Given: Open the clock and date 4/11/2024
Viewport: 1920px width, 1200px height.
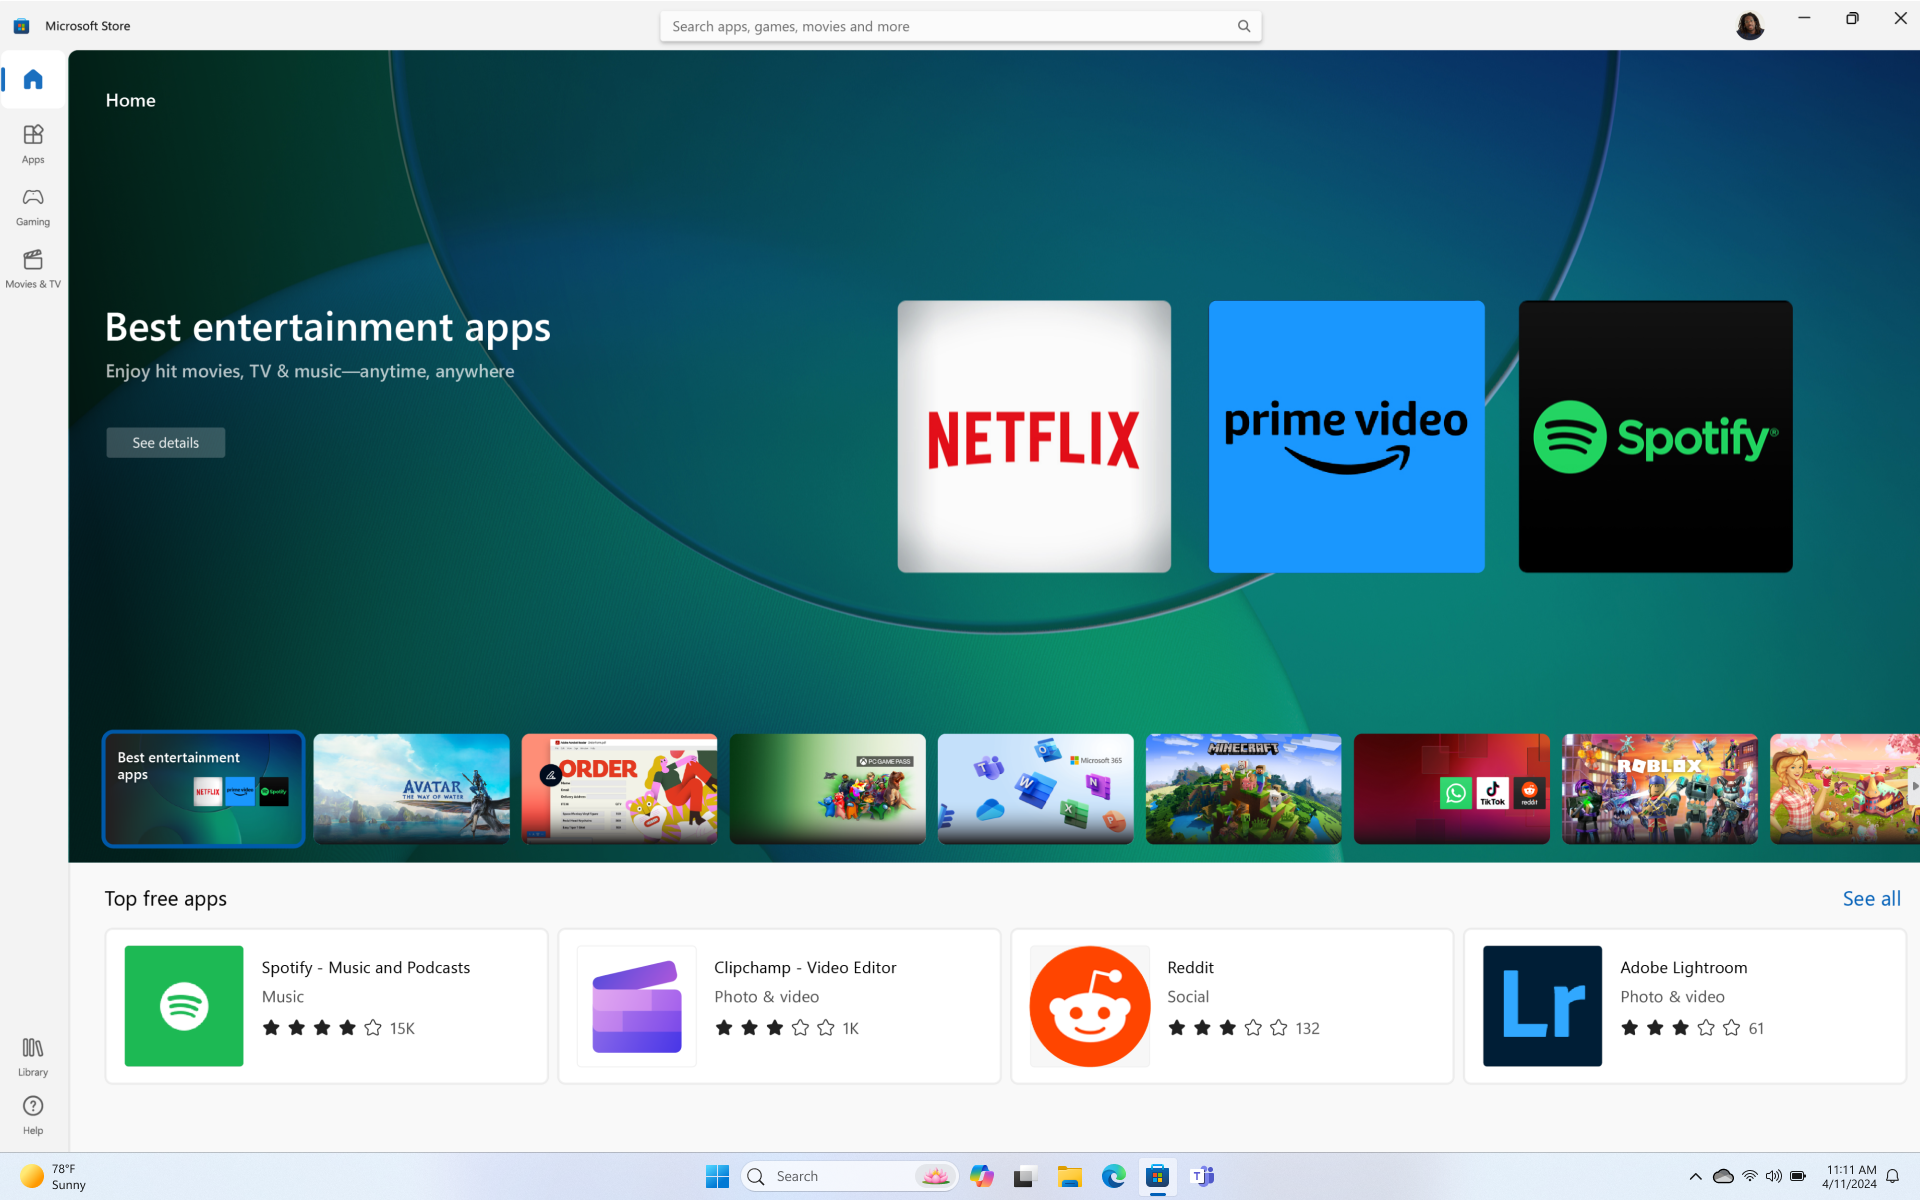Looking at the screenshot, I should [1849, 1176].
